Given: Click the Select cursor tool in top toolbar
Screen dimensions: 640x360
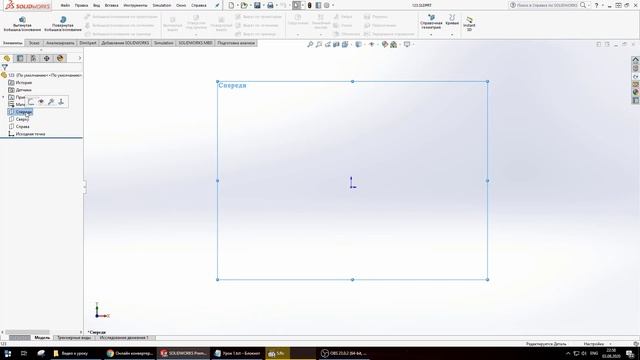Looking at the screenshot, I should tap(297, 5).
